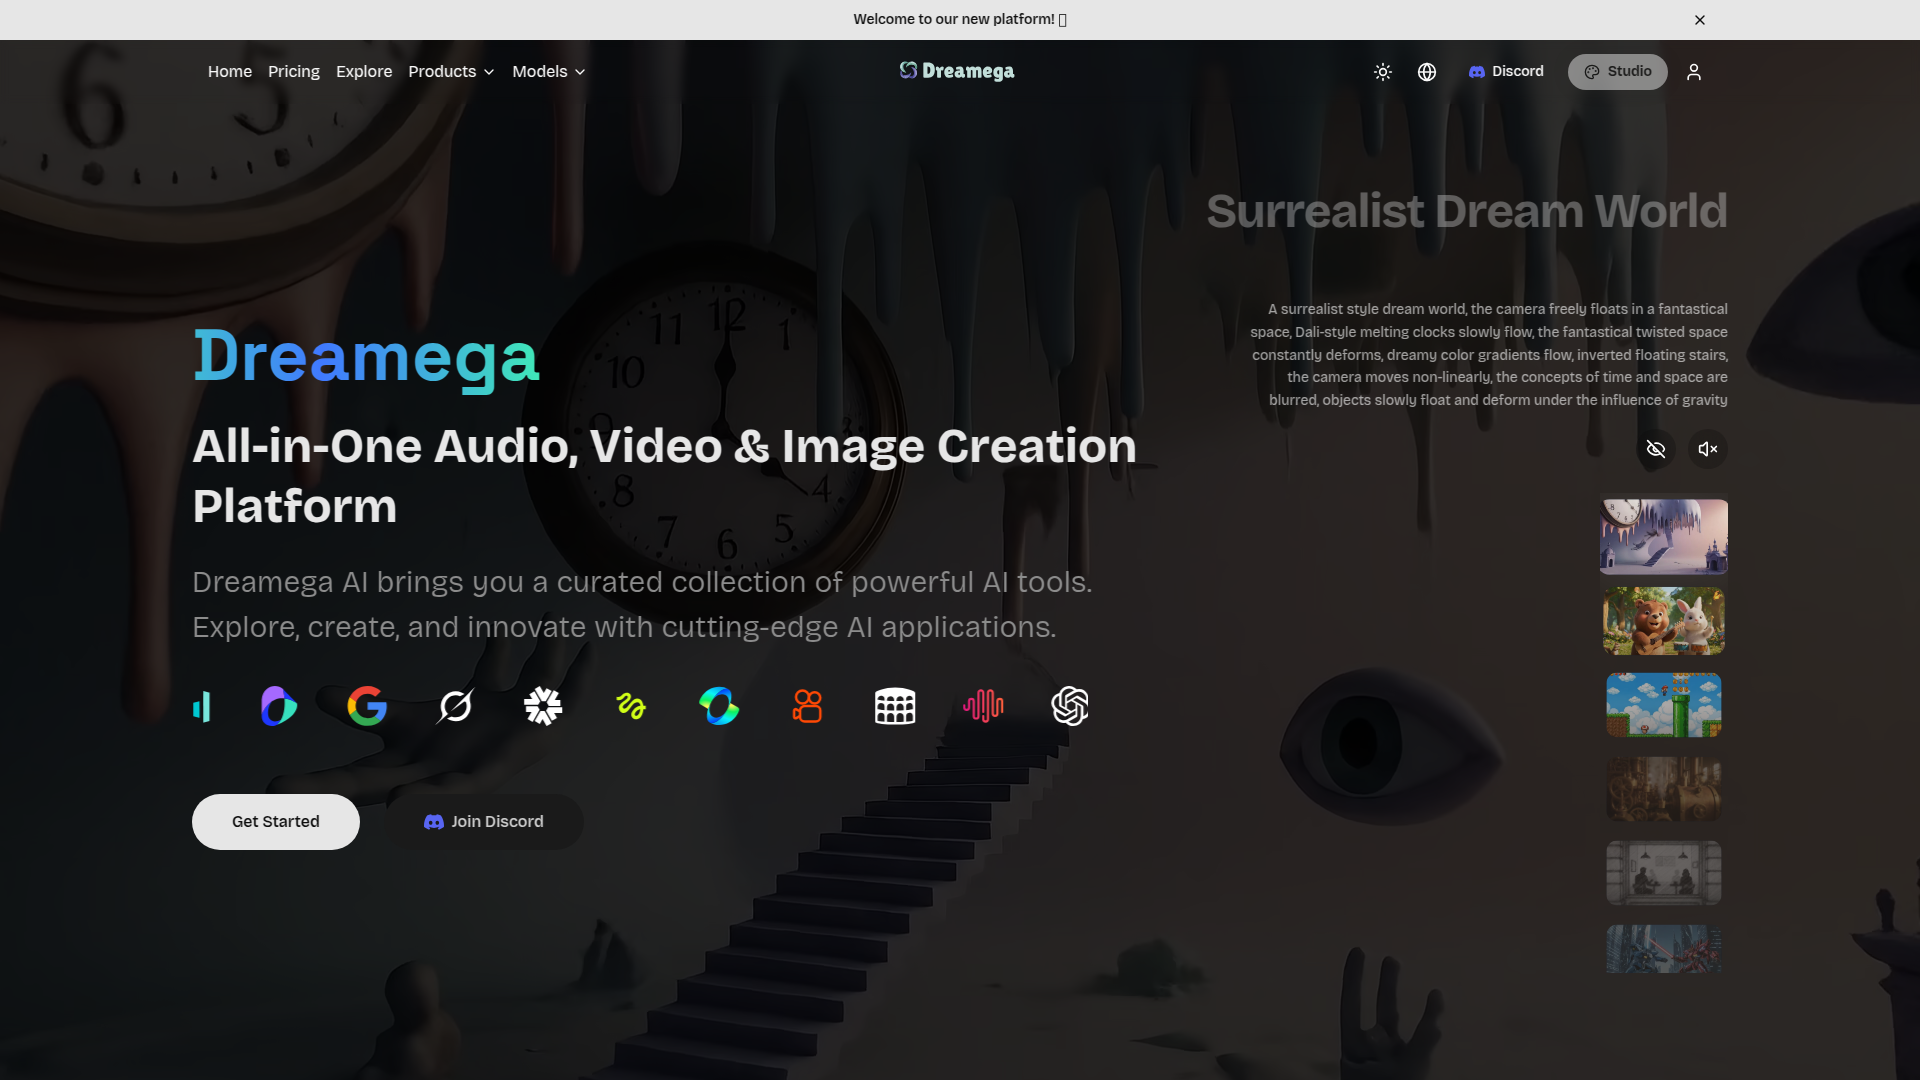Expand the Models dropdown menu
Screen dimensions: 1920x1080
pyautogui.click(x=548, y=72)
